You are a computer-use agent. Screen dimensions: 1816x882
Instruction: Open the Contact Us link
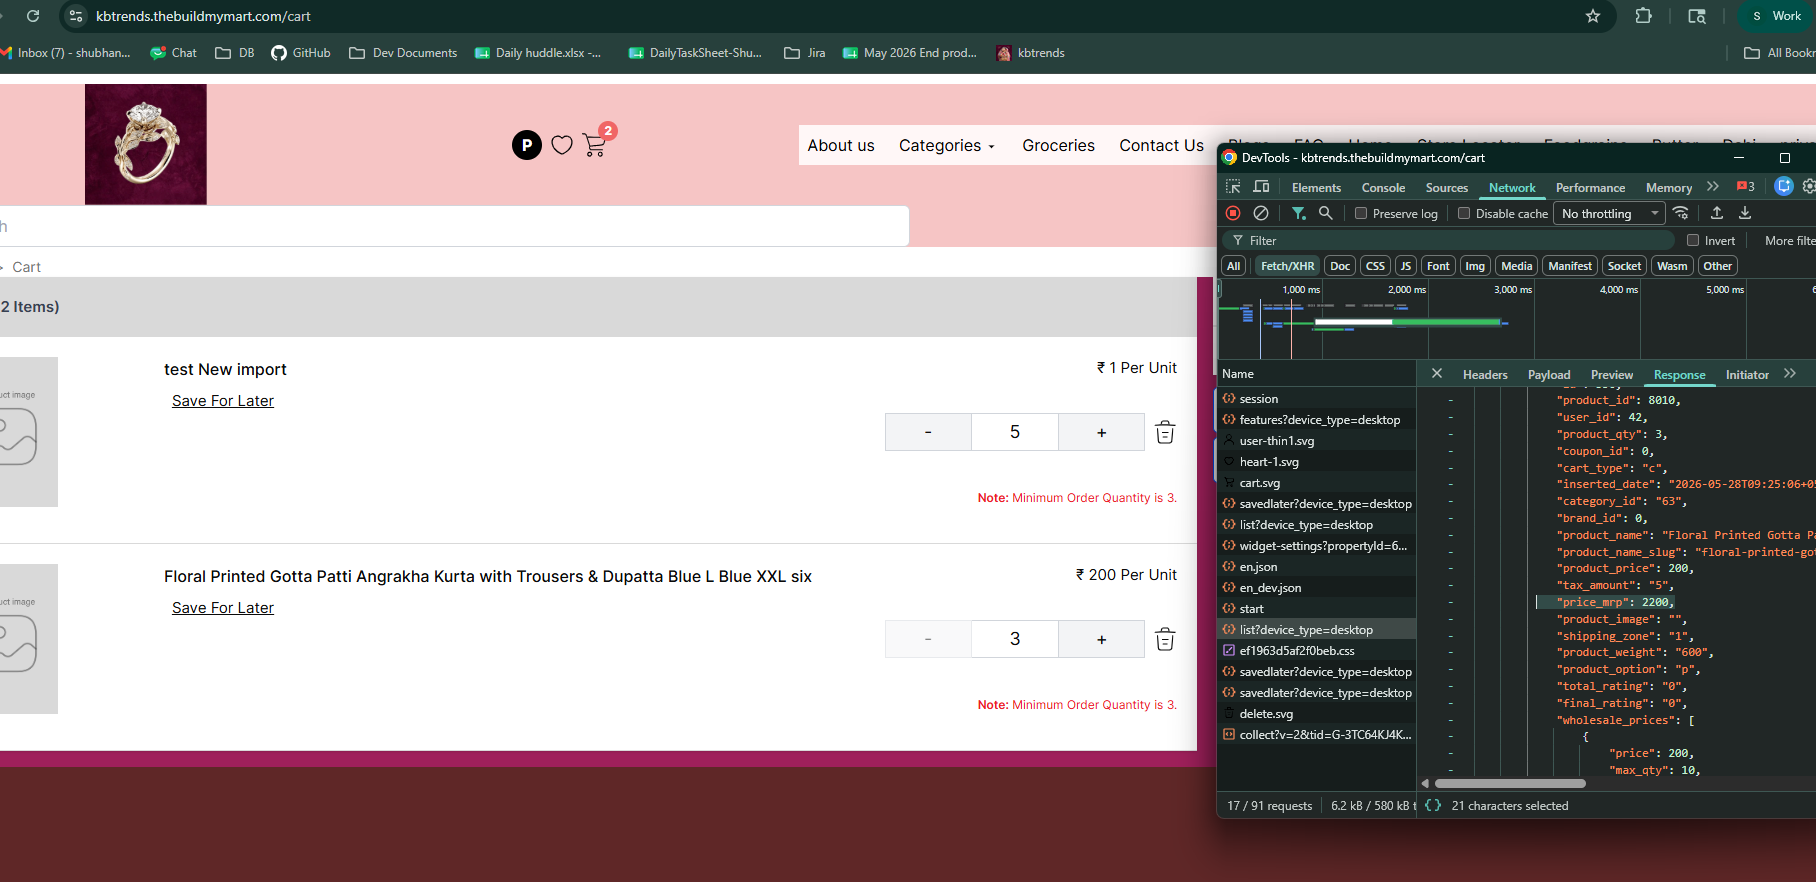click(x=1161, y=146)
